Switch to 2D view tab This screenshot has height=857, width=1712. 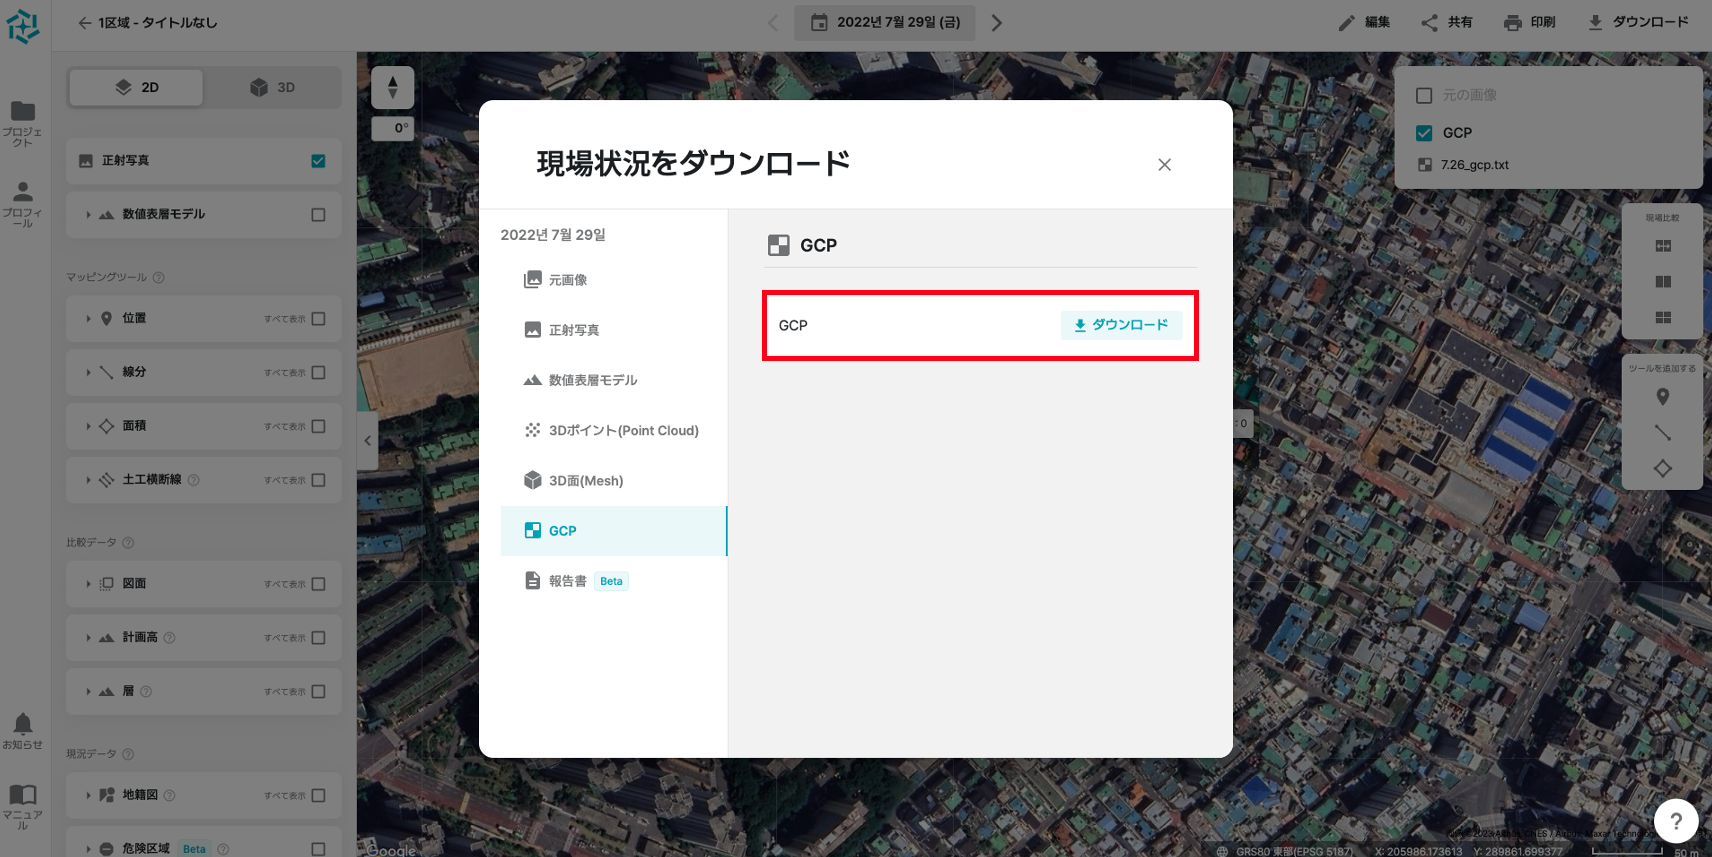click(136, 88)
